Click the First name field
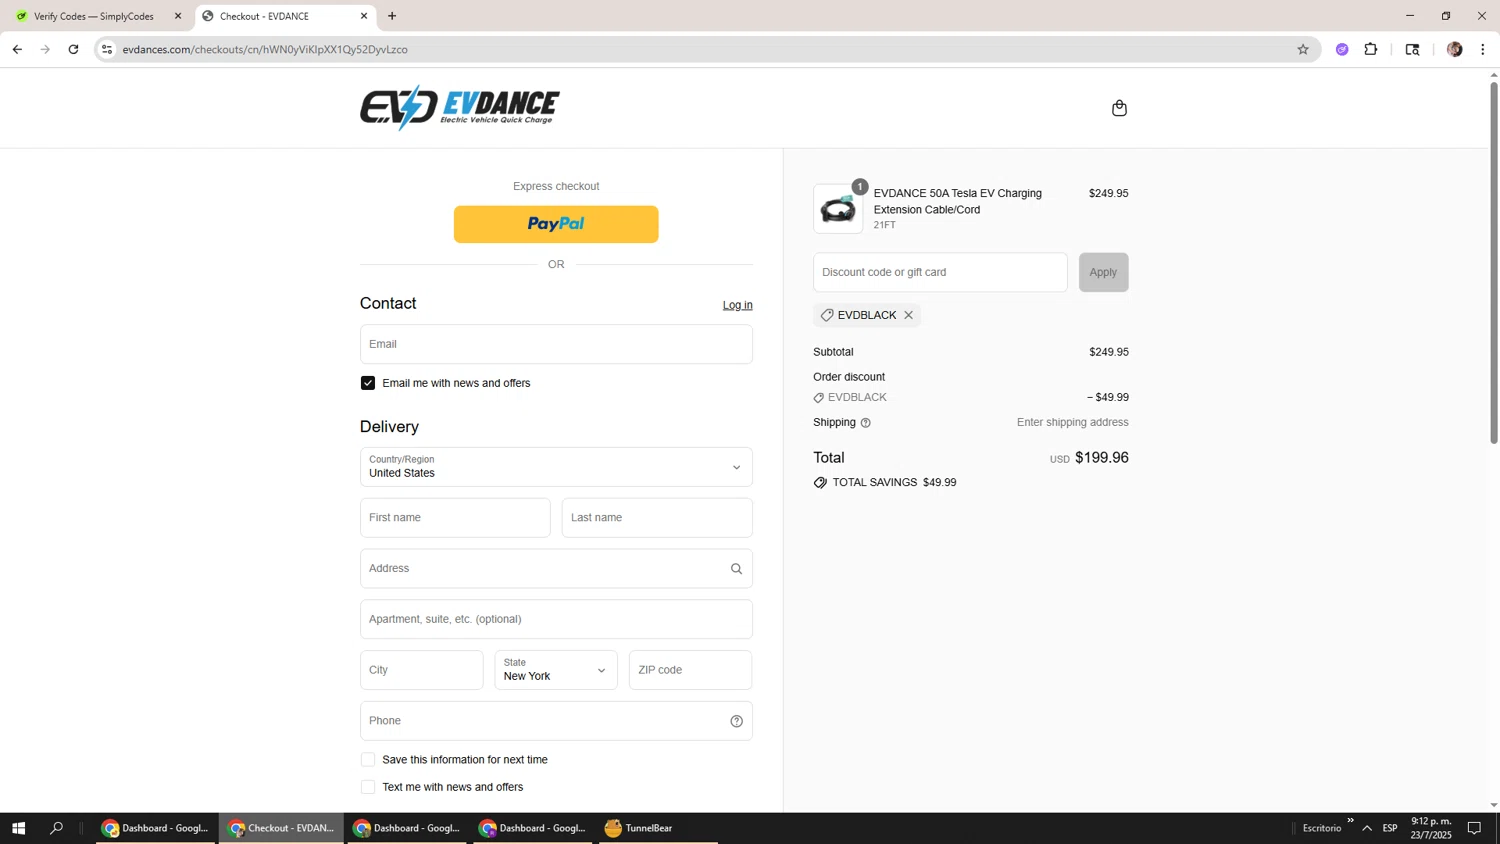Viewport: 1500px width, 844px height. pos(455,518)
